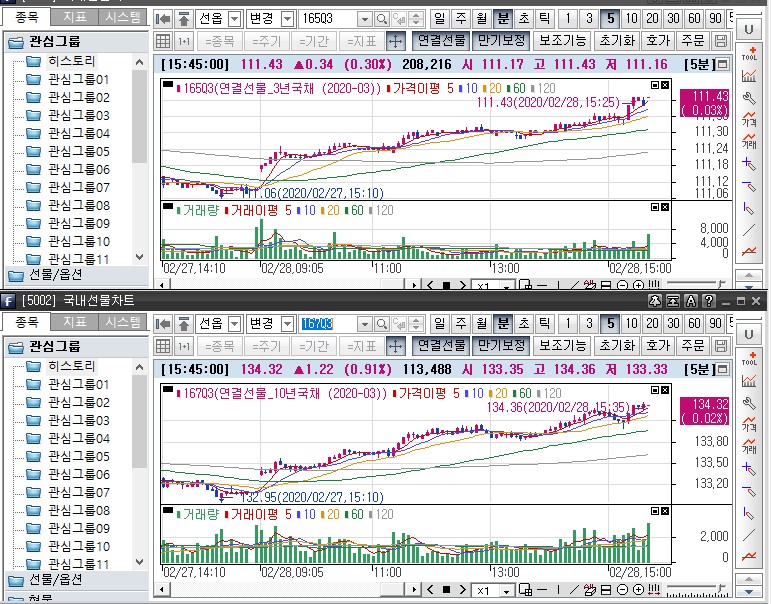Click the help question mark icon in title bar

(x=708, y=301)
